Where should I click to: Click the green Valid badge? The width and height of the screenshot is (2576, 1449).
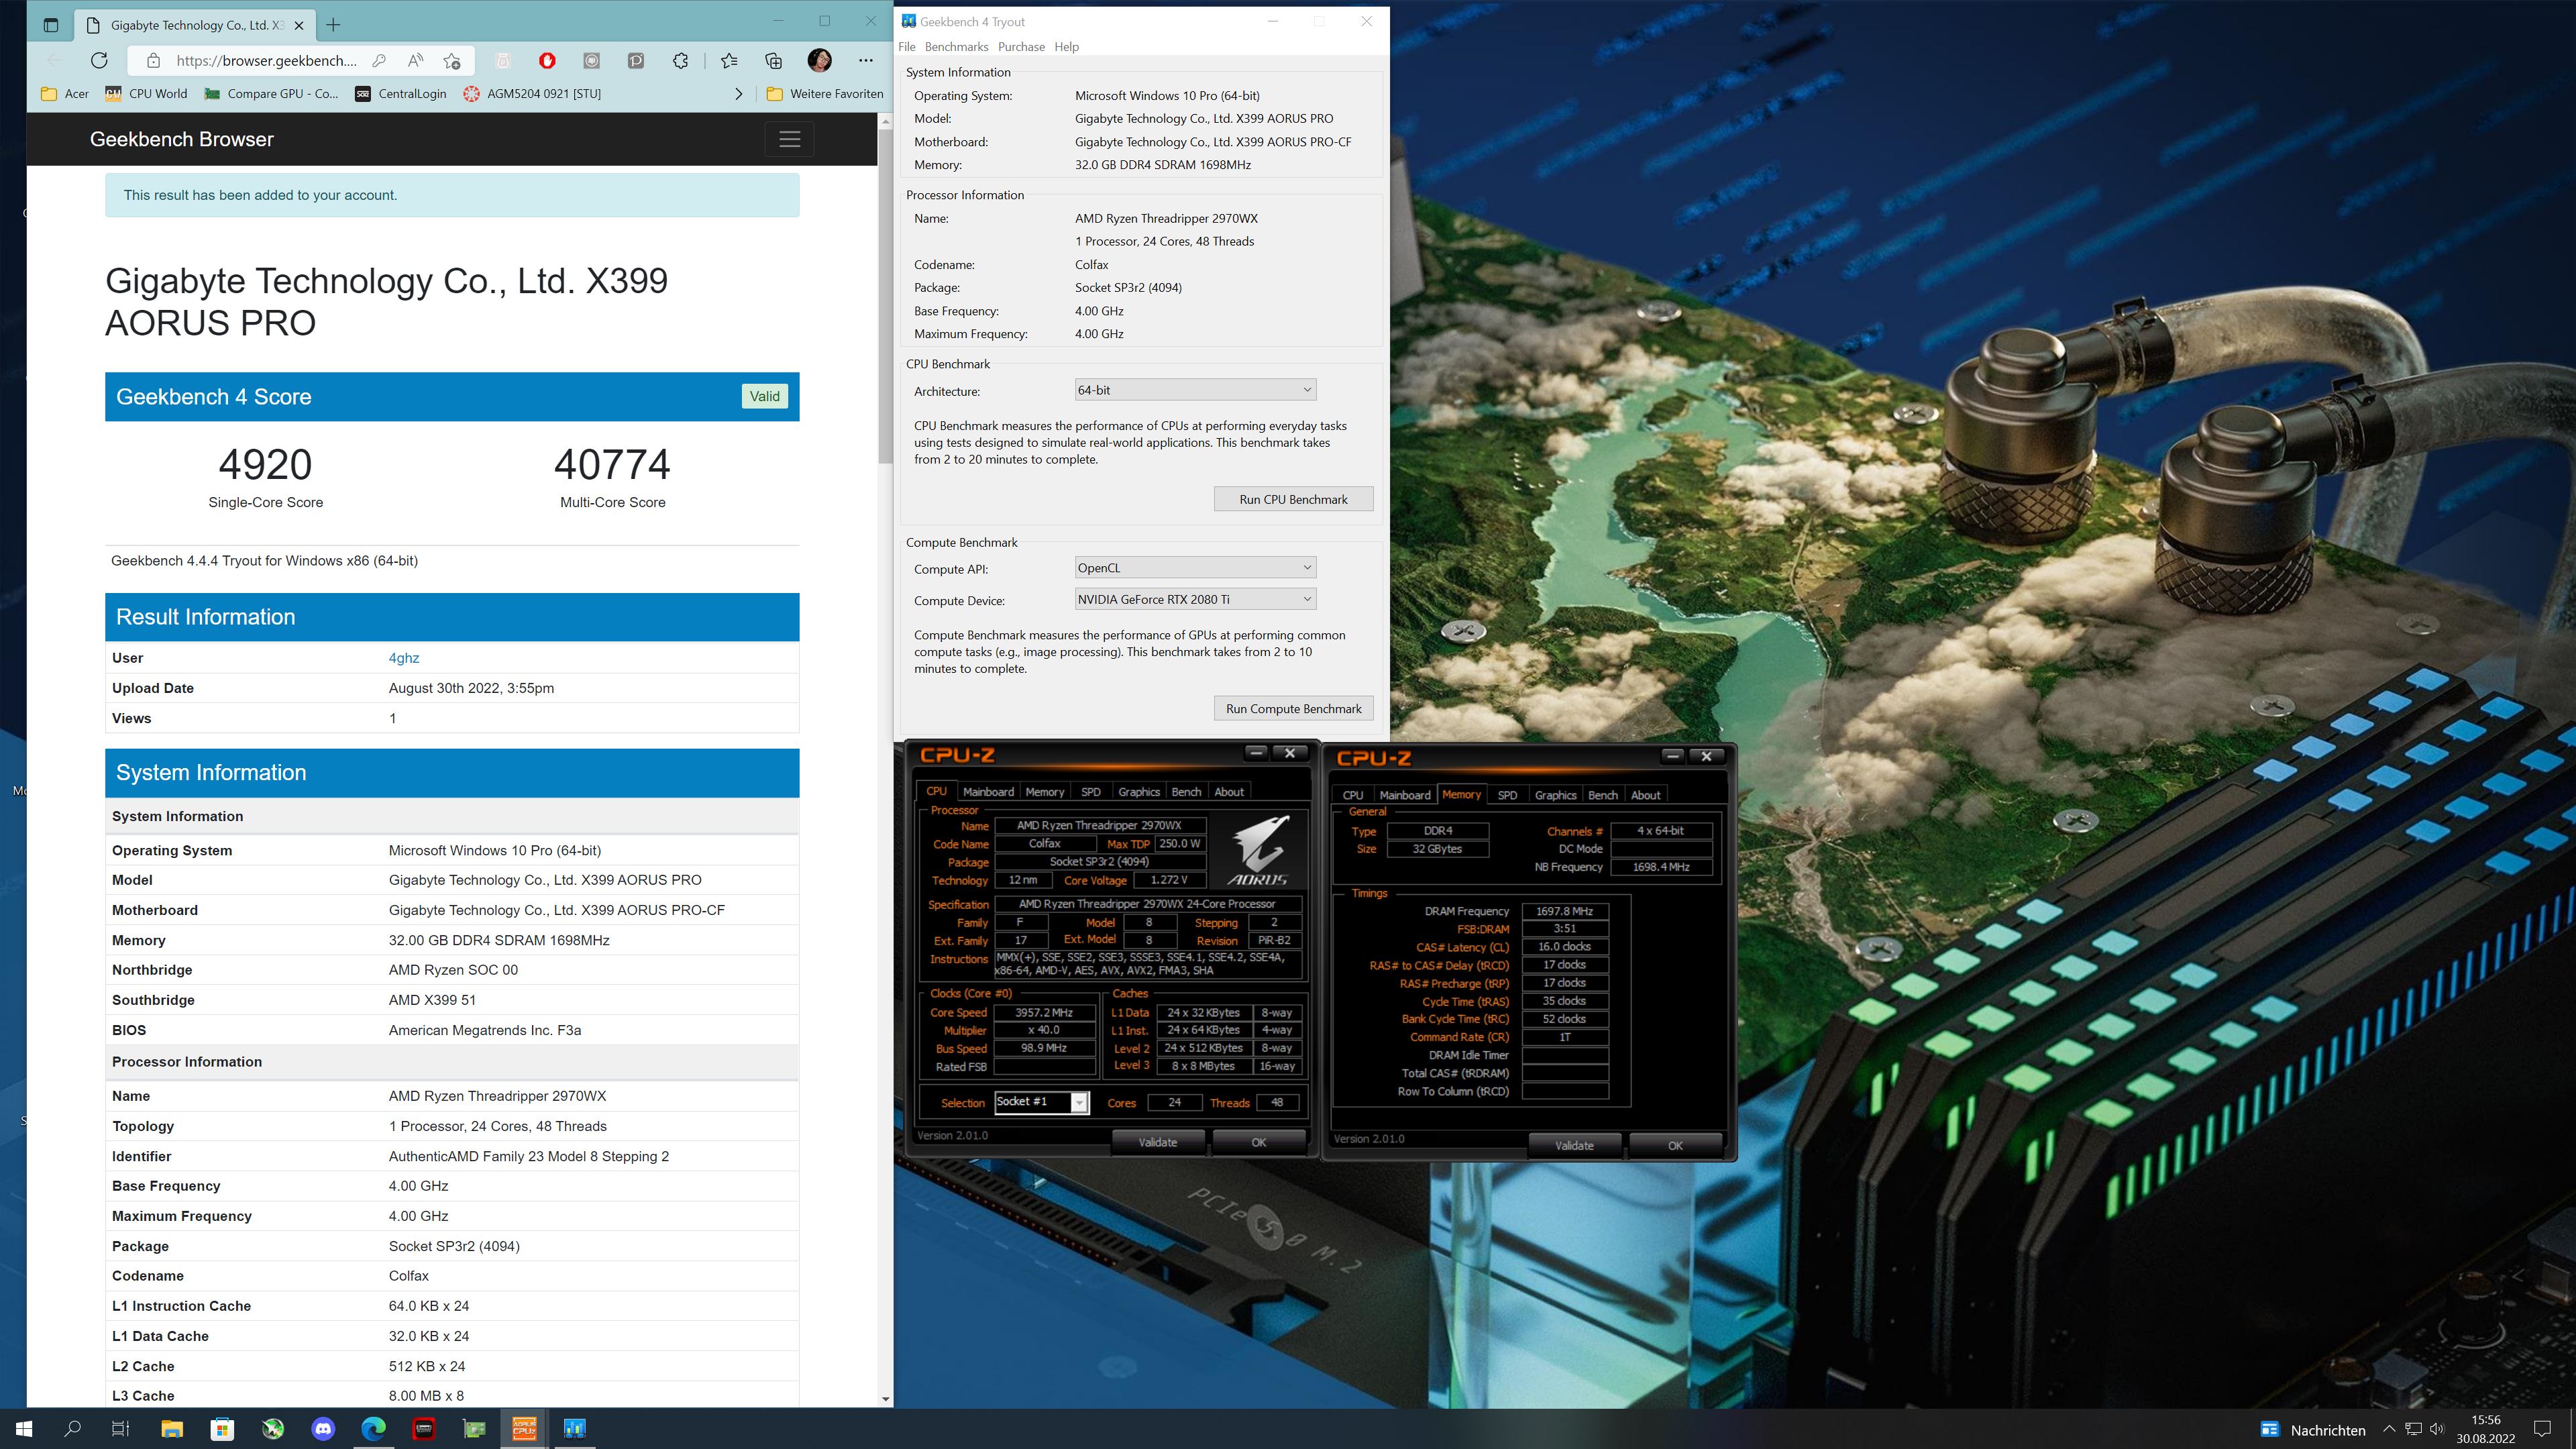tap(765, 396)
